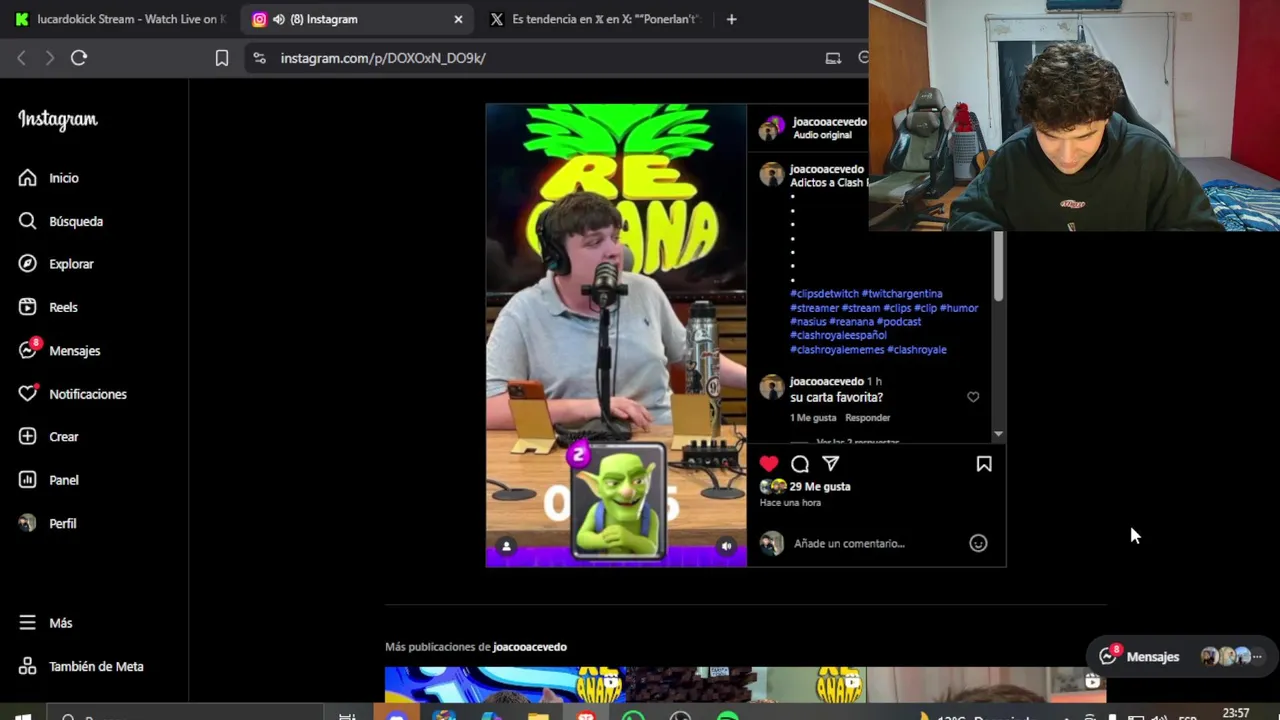This screenshot has height=720, width=1280.
Task: Open Reels section
Action: [x=48, y=307]
